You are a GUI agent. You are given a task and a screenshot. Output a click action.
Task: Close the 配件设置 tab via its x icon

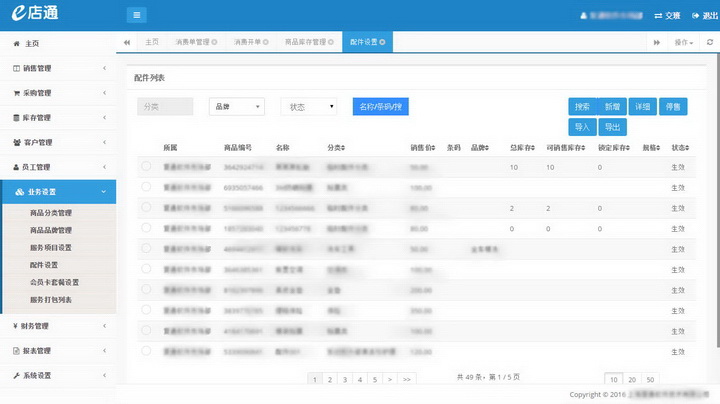pos(382,42)
